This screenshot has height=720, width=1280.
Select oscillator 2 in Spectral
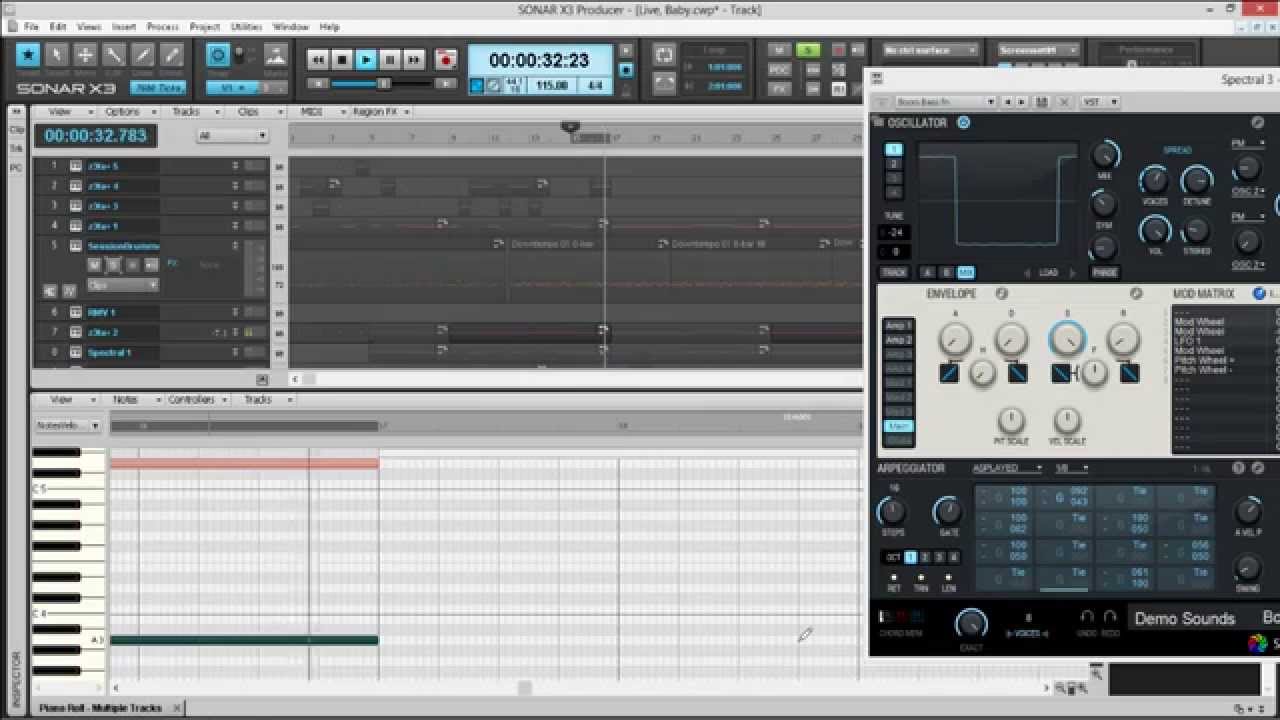click(894, 164)
